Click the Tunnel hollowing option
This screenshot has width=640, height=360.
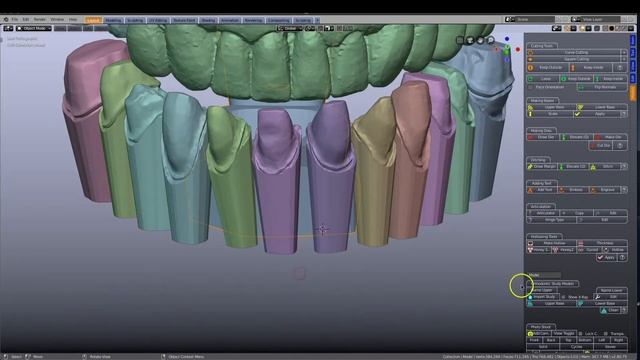(x=589, y=250)
